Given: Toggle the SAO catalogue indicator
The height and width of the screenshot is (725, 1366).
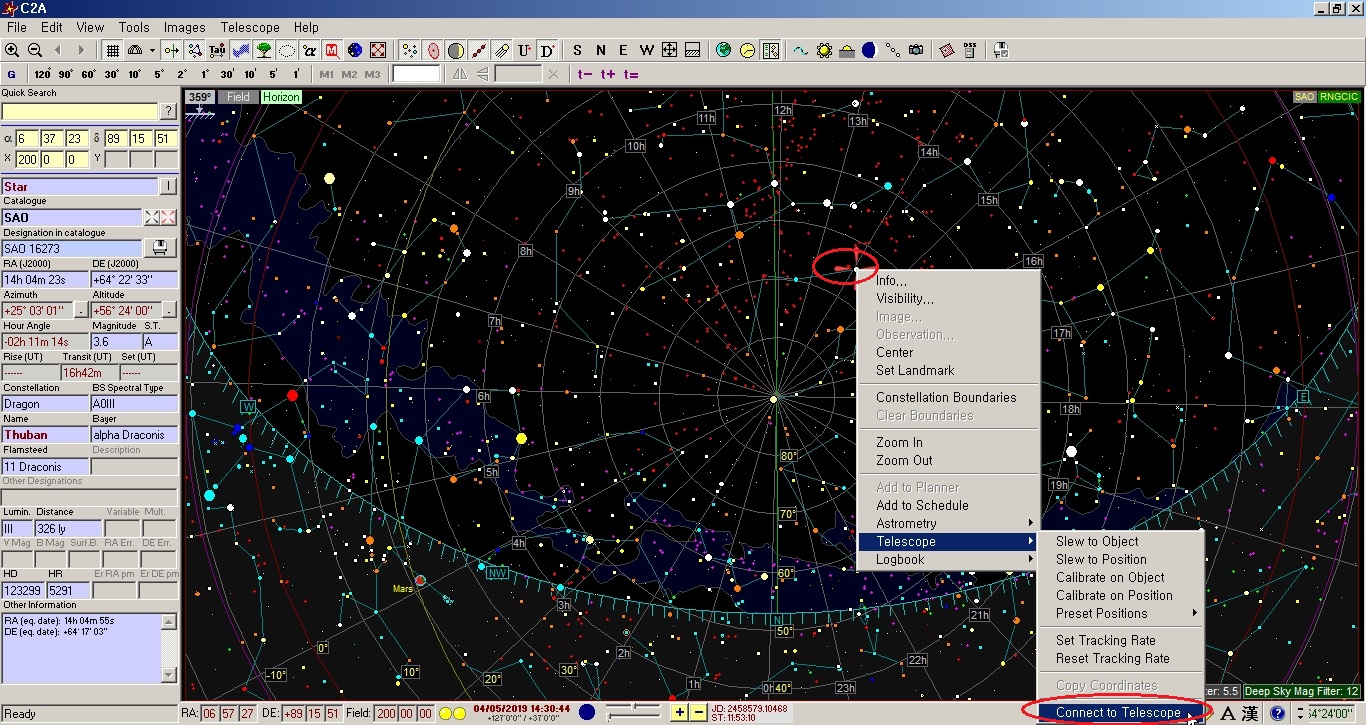Looking at the screenshot, I should click(x=1304, y=97).
